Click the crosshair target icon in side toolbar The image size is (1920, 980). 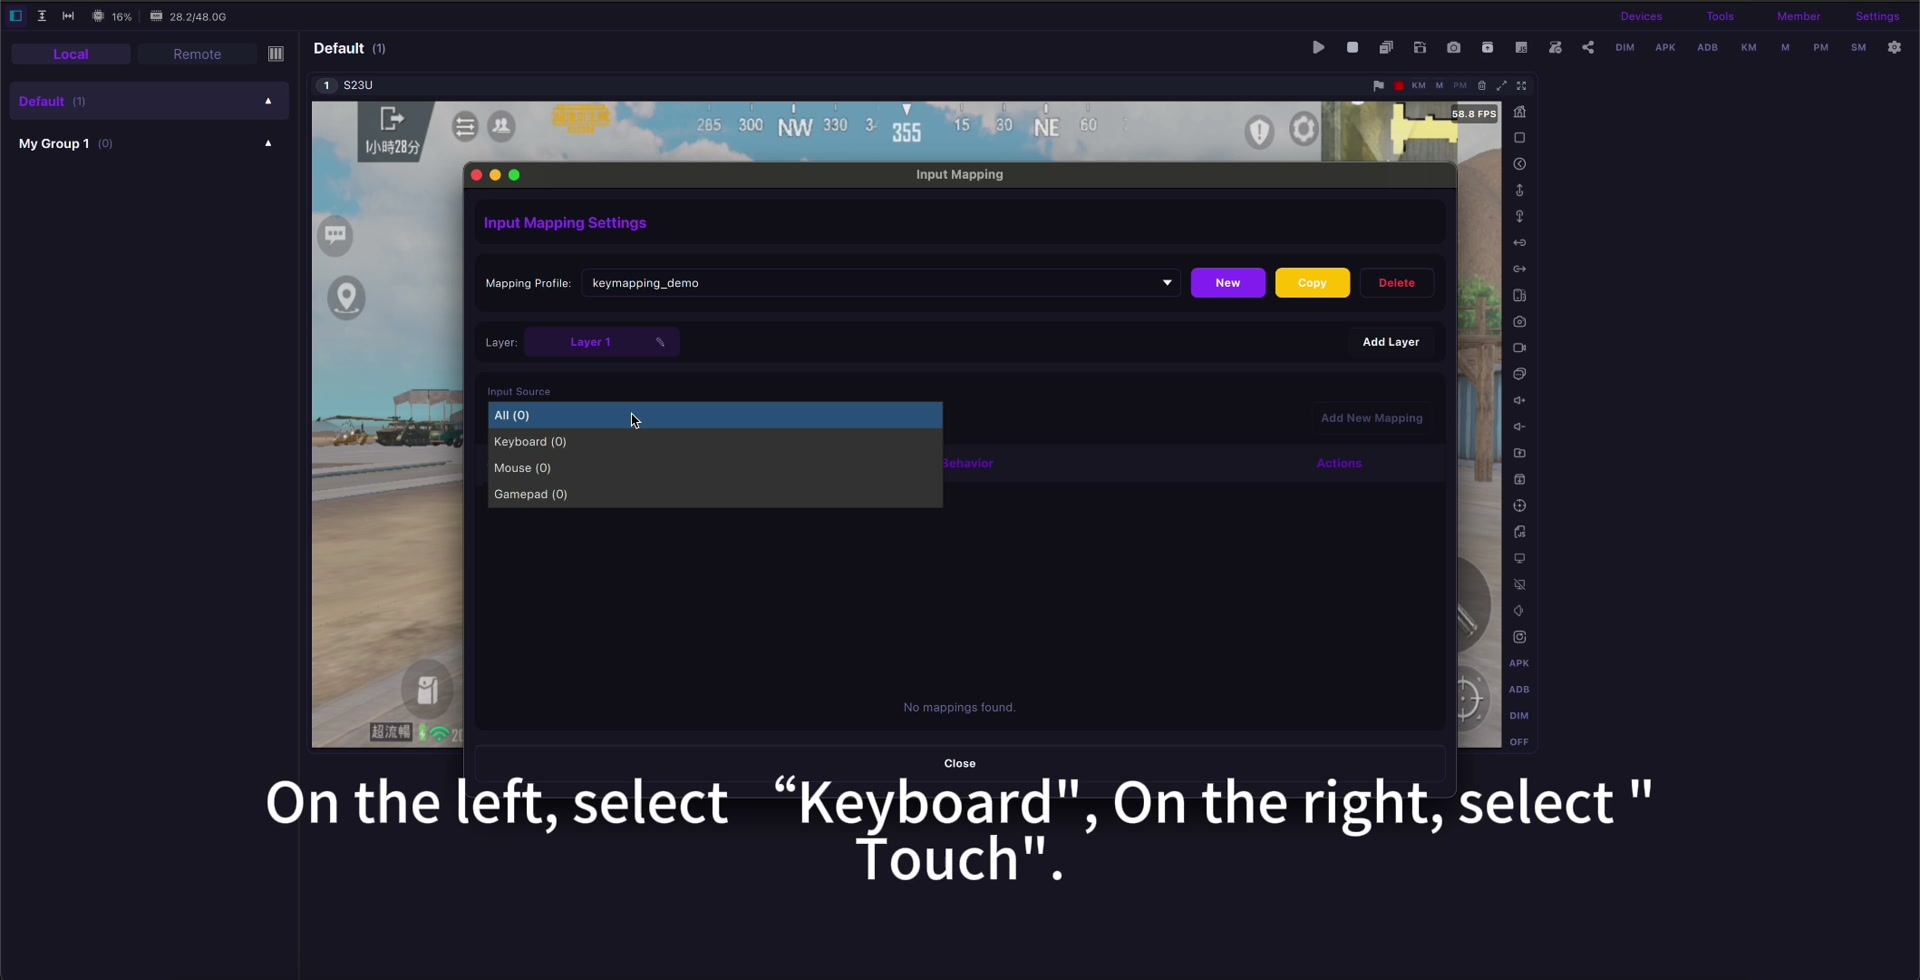1519,506
